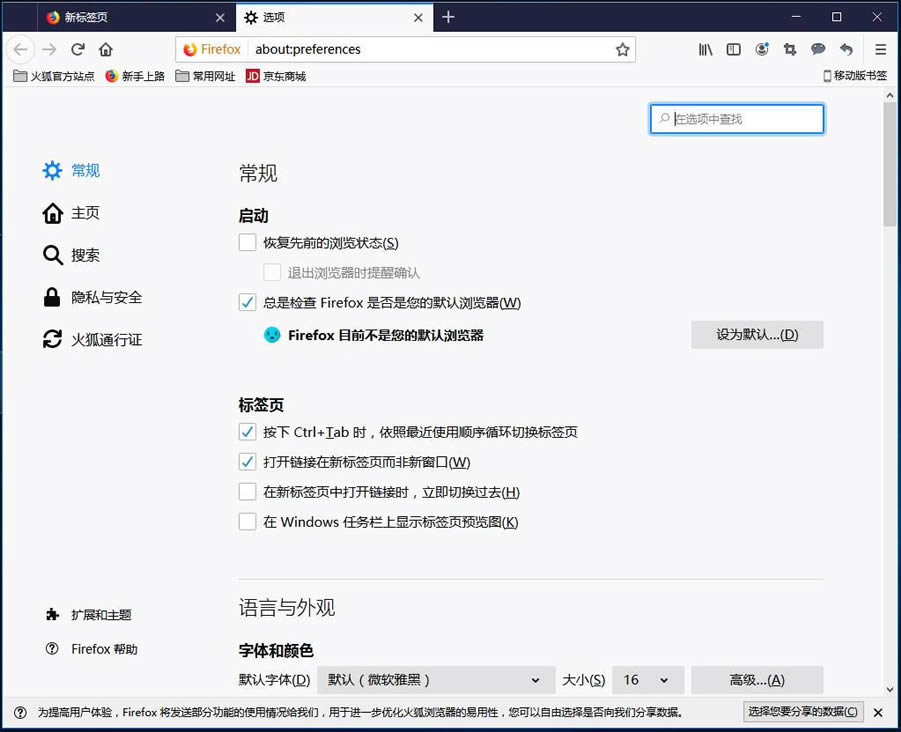The image size is (901, 732).
Task: Uncheck always check default browser option
Action: pyautogui.click(x=248, y=302)
